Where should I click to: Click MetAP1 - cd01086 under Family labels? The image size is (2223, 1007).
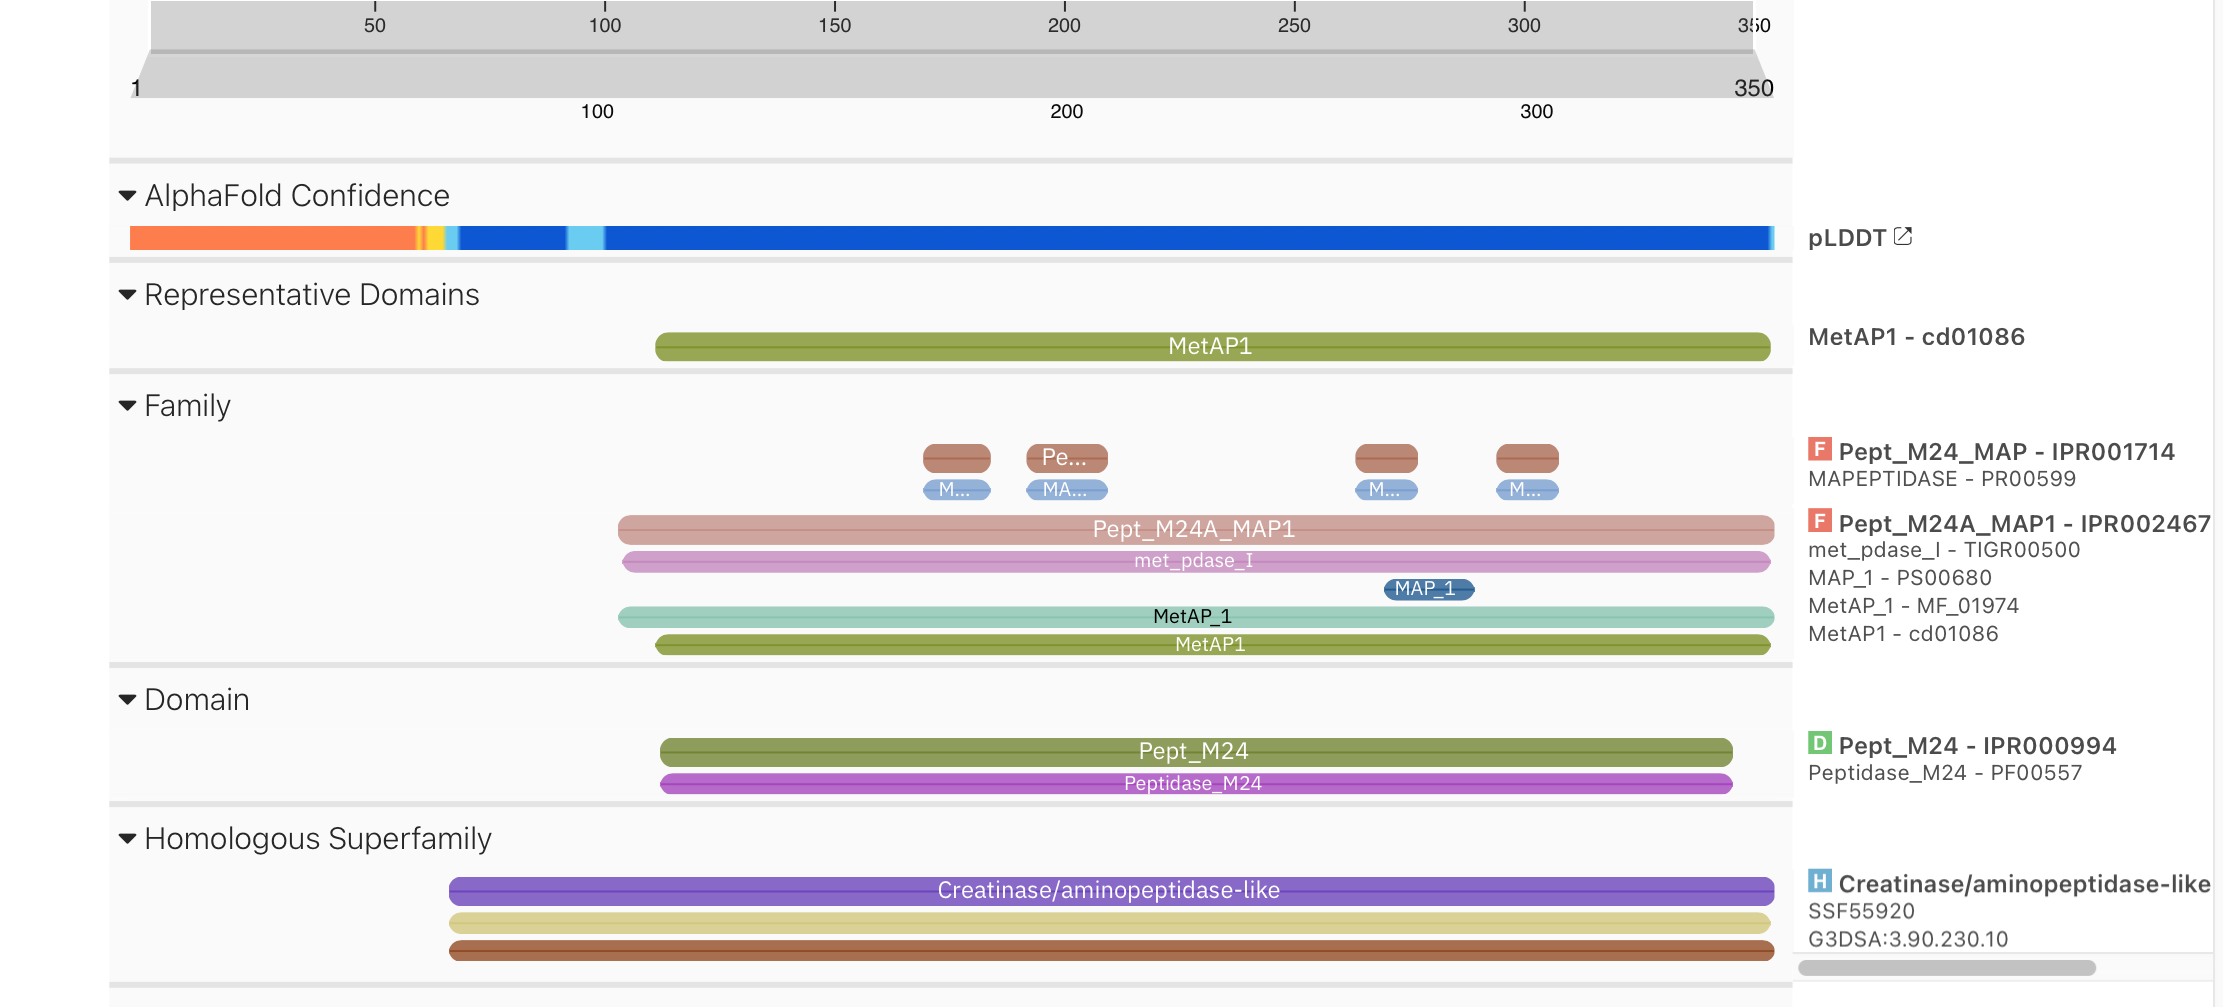(1903, 634)
